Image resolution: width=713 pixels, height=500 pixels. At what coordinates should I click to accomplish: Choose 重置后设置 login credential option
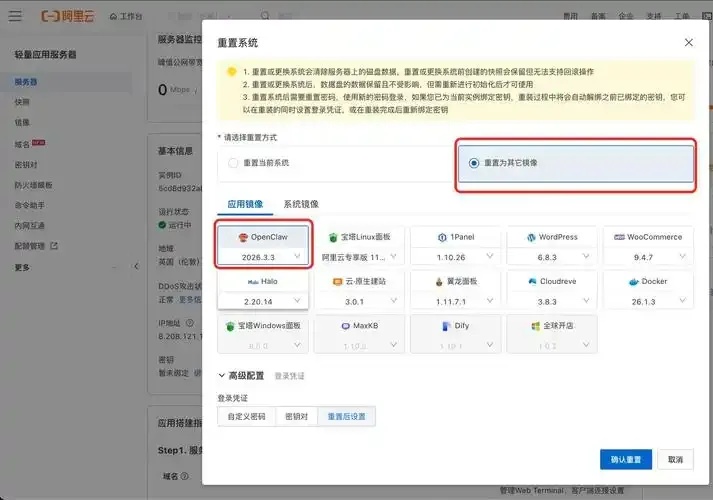346,416
